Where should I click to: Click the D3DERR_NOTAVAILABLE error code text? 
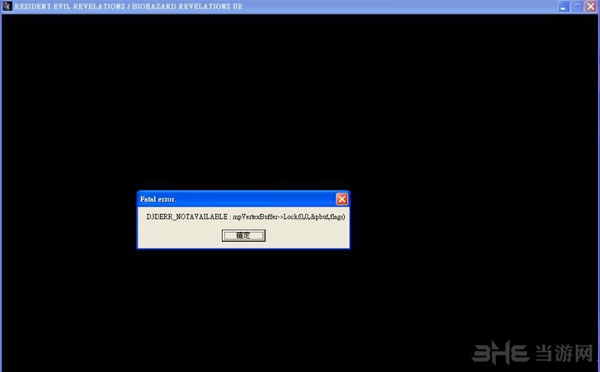click(187, 217)
